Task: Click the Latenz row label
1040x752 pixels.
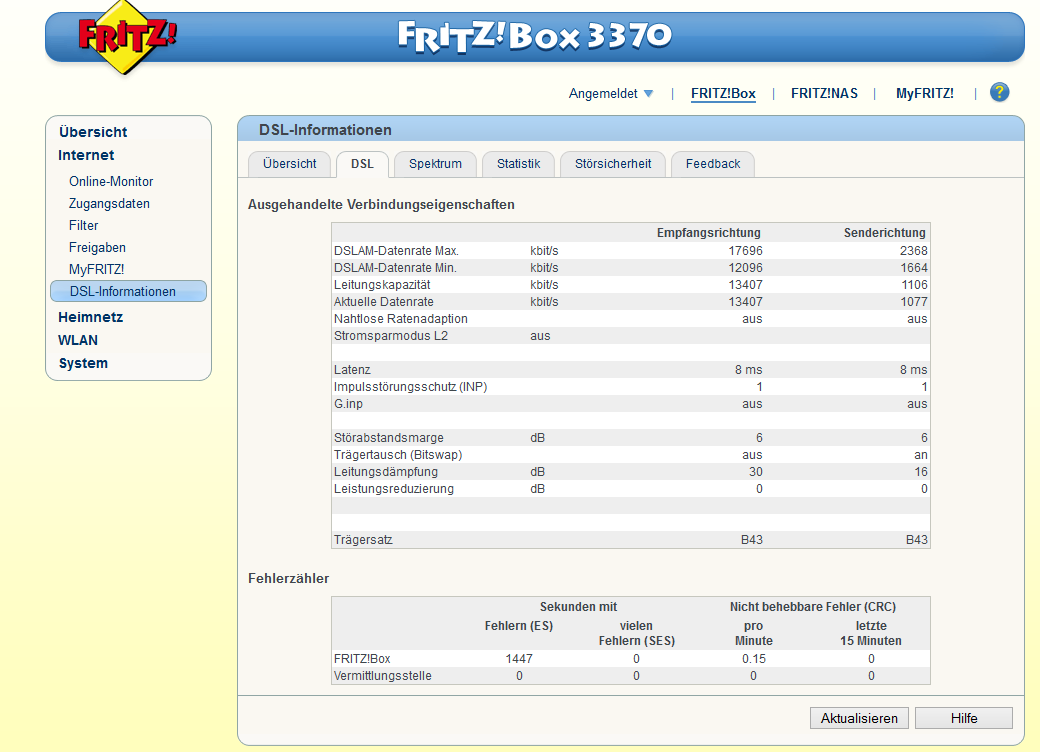Action: tap(352, 370)
